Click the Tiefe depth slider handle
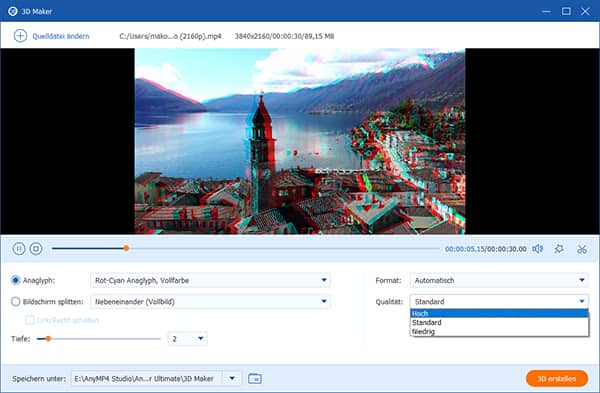The height and width of the screenshot is (393, 600). pos(48,339)
